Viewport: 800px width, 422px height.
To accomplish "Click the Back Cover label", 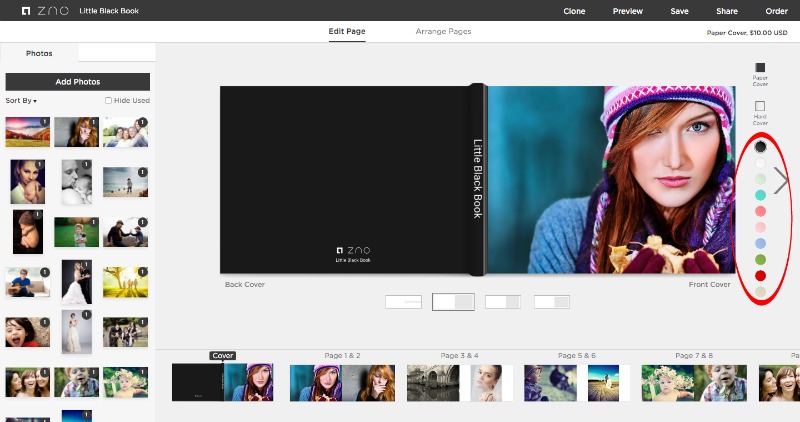I will pos(245,284).
